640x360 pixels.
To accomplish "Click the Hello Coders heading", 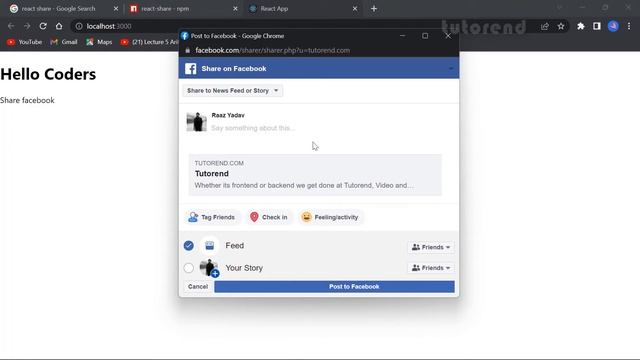I will pyautogui.click(x=48, y=74).
